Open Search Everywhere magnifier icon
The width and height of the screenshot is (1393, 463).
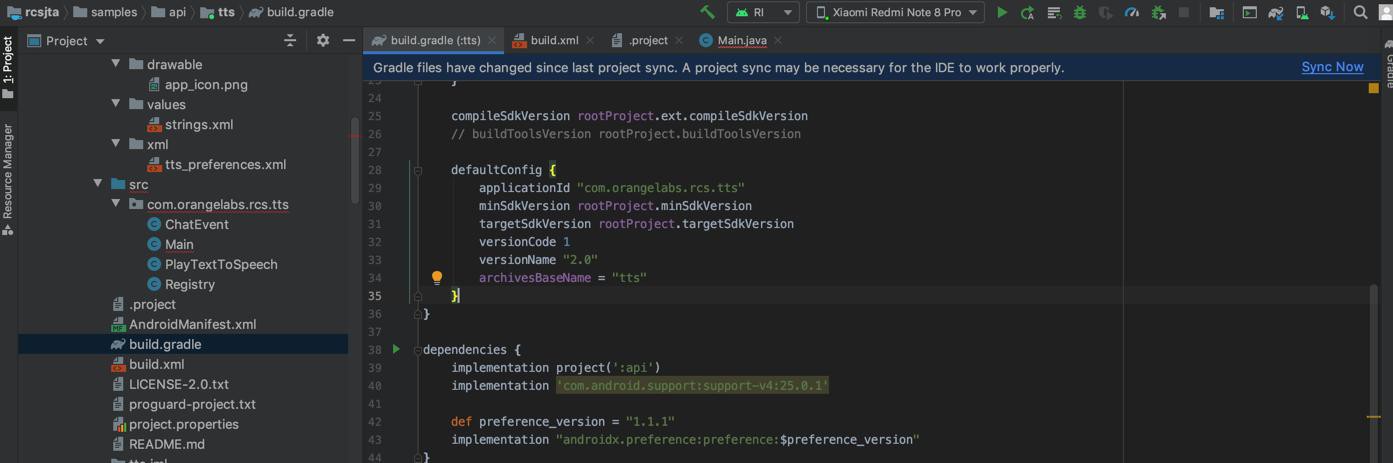[1360, 12]
